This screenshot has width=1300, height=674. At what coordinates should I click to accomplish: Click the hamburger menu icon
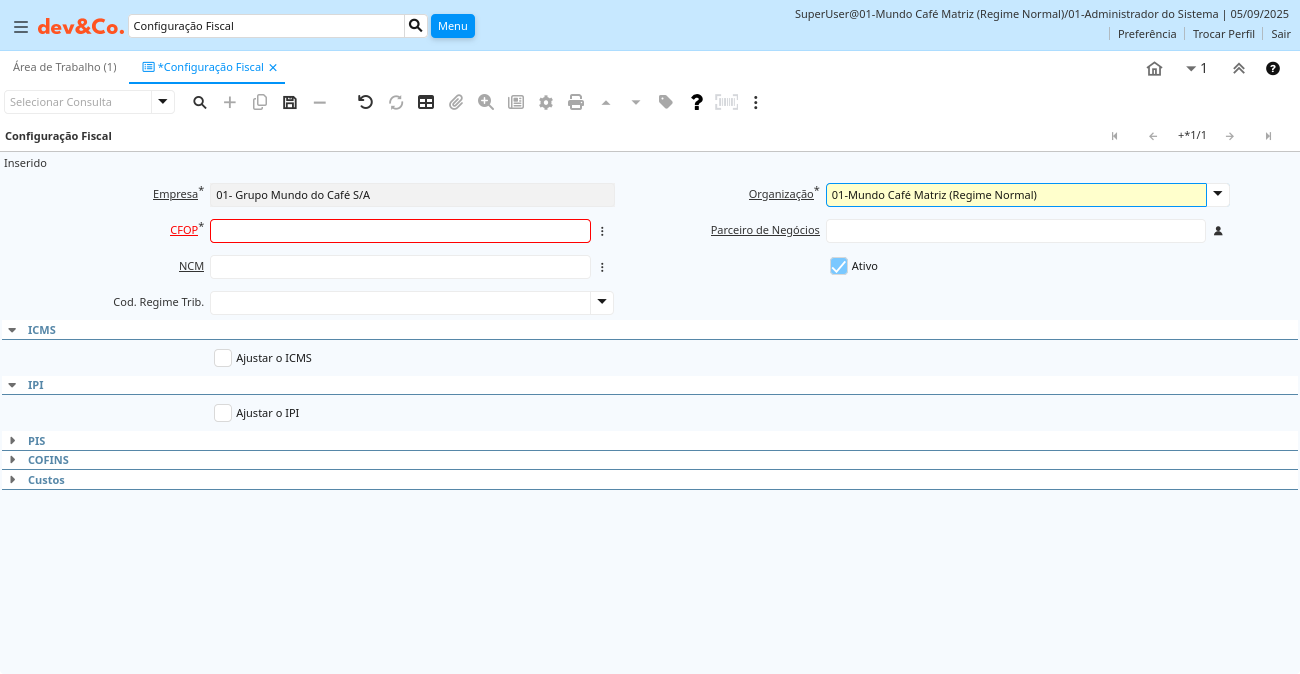point(21,27)
